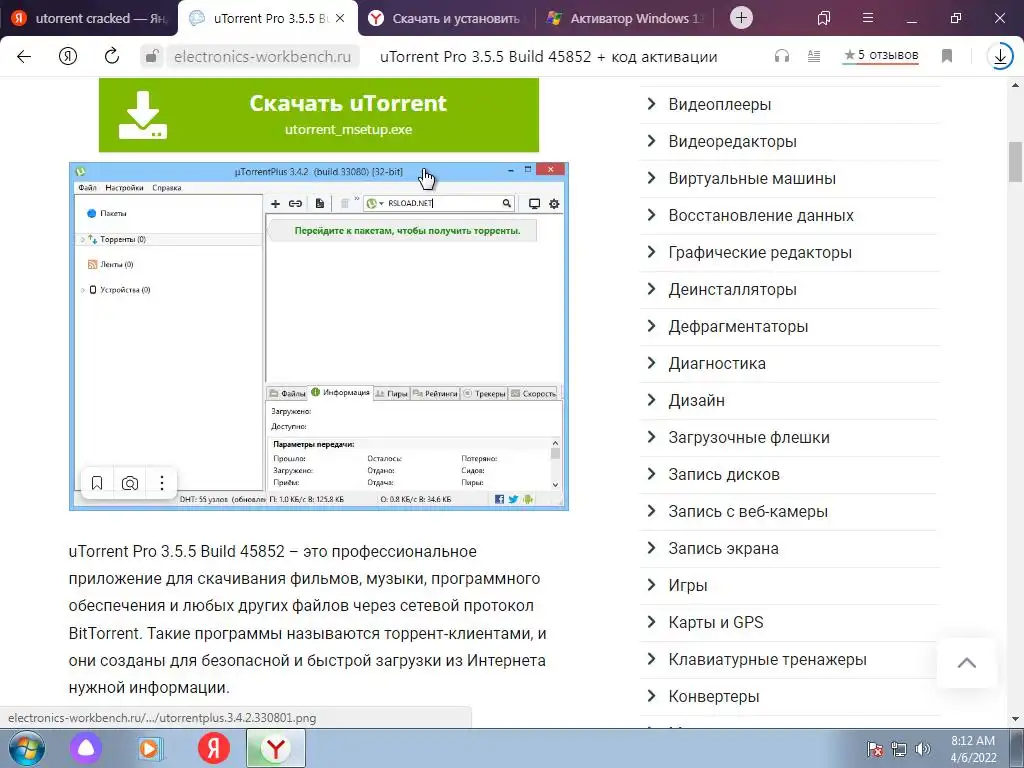
Task: Reload the page with the refresh icon
Action: coord(112,56)
